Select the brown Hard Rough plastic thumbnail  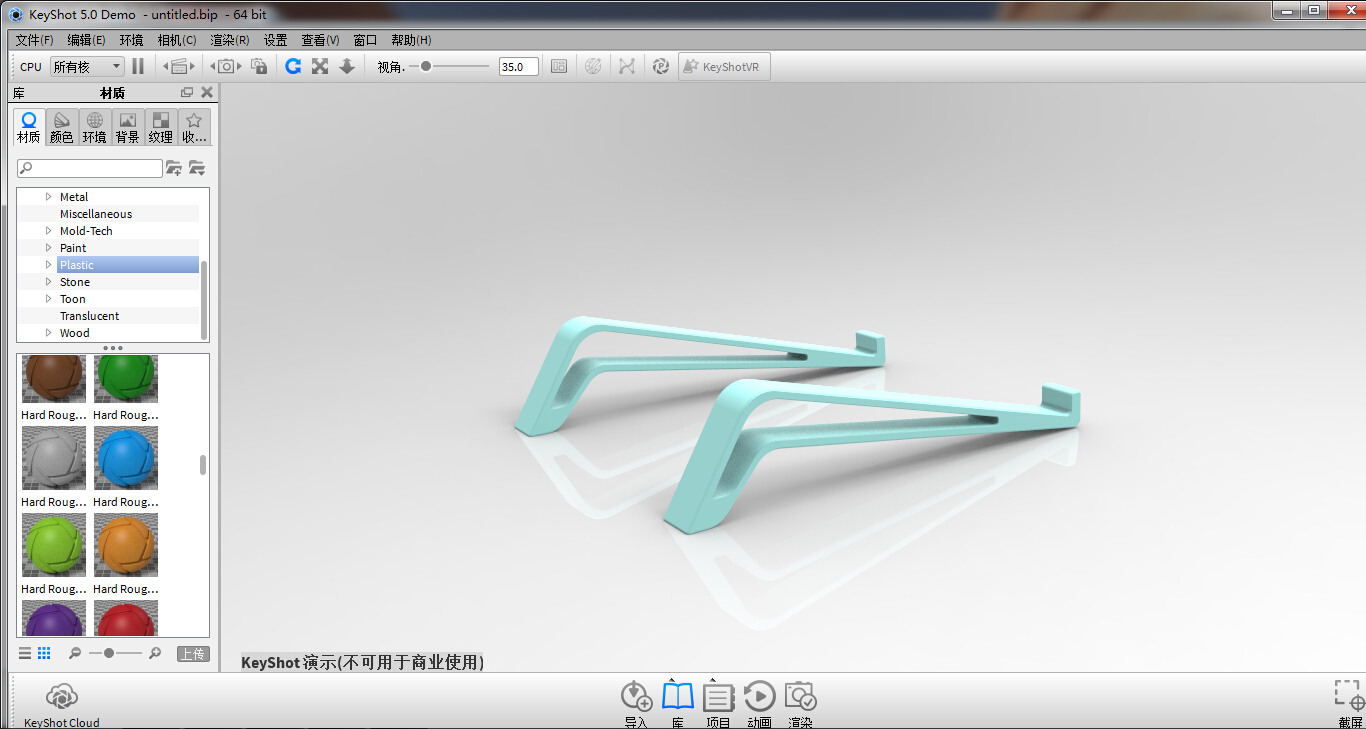(x=54, y=377)
